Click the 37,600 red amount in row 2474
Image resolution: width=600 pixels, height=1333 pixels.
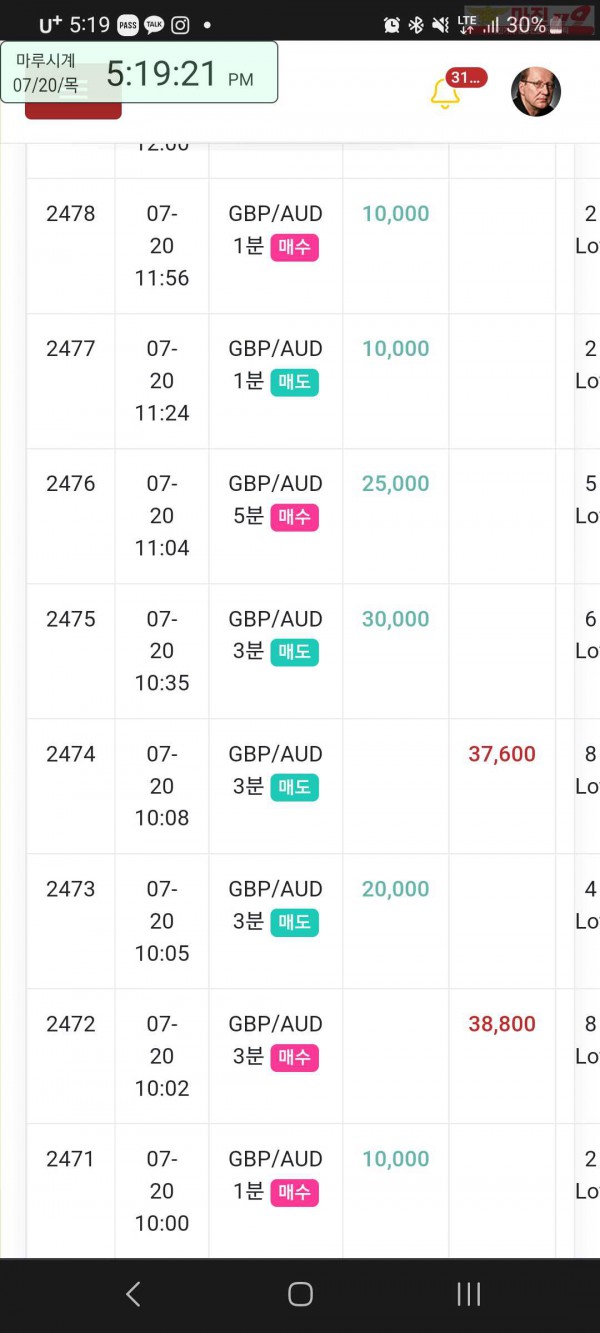[502, 754]
